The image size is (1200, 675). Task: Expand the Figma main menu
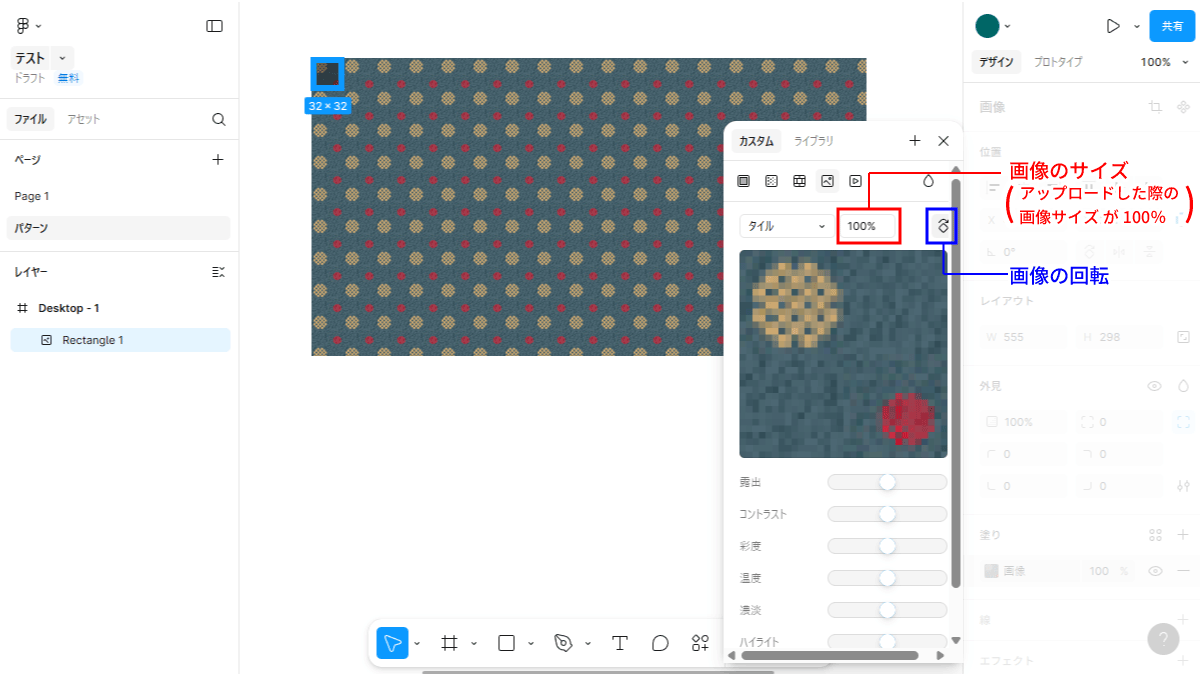(28, 26)
